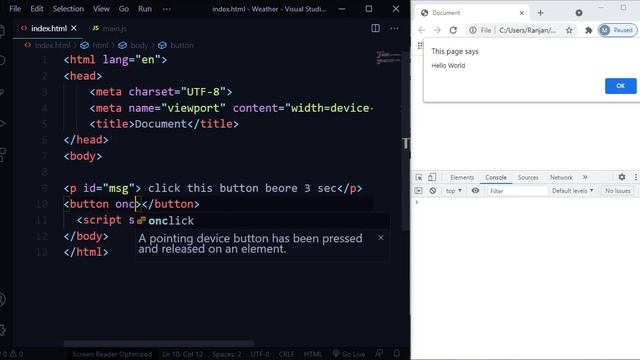Switch to the Elements DevTools tab
640x360 pixels.
[x=462, y=178]
